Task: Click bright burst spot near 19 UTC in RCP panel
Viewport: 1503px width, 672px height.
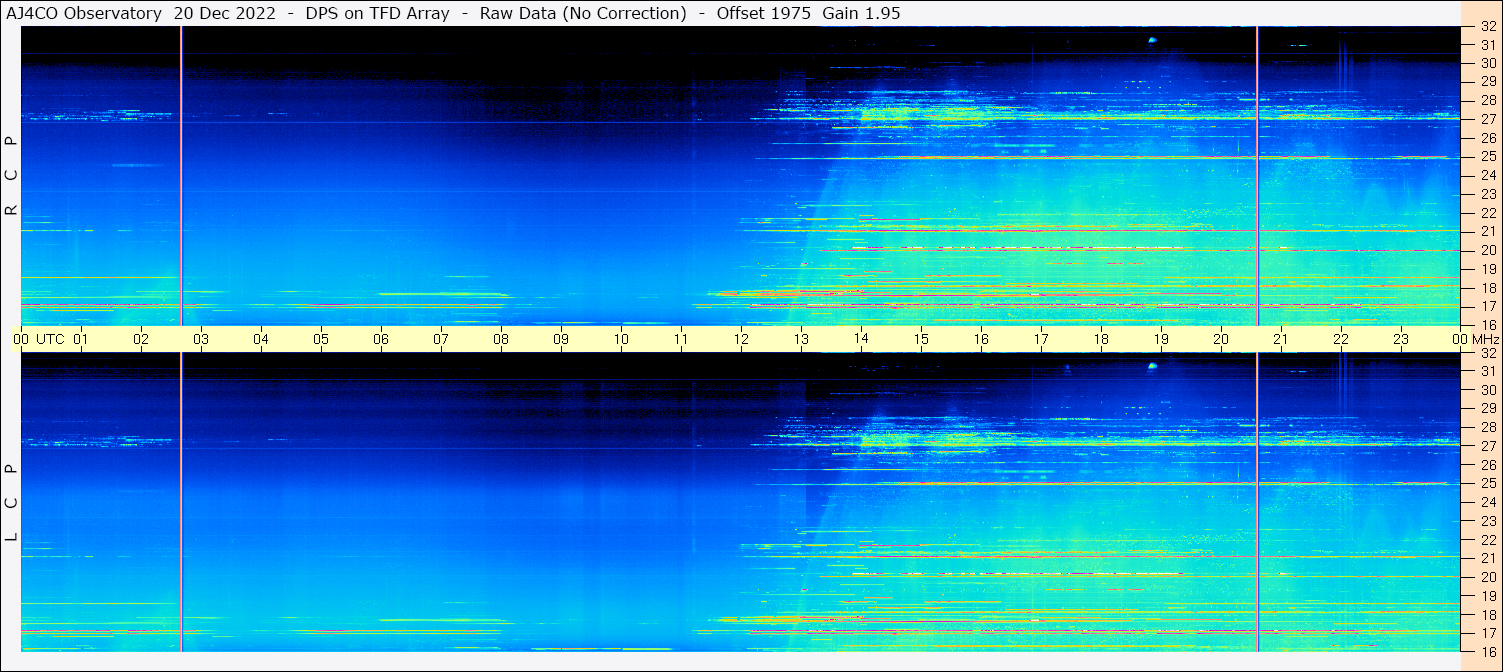Action: (1152, 40)
